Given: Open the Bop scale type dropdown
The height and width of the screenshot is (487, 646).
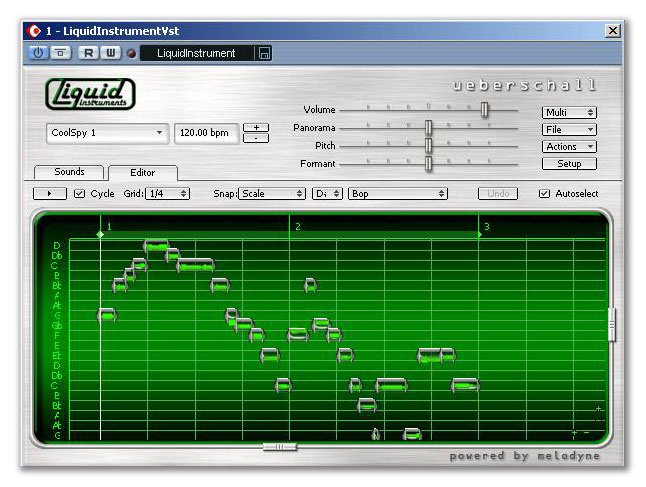Looking at the screenshot, I should pos(398,194).
